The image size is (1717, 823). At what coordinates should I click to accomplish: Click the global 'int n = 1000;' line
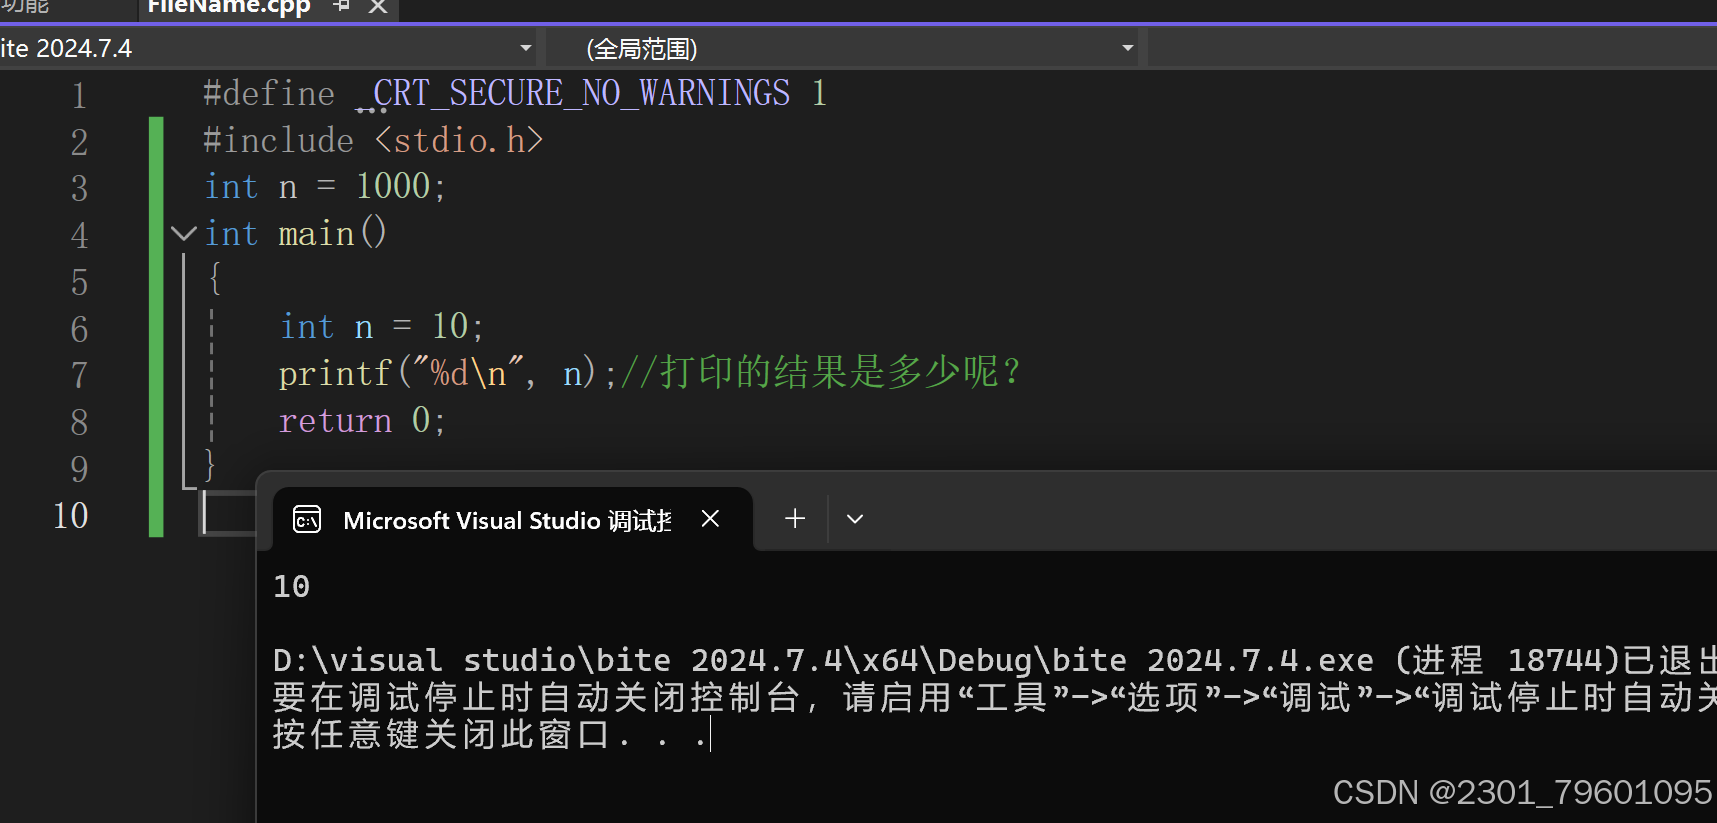[x=325, y=187]
